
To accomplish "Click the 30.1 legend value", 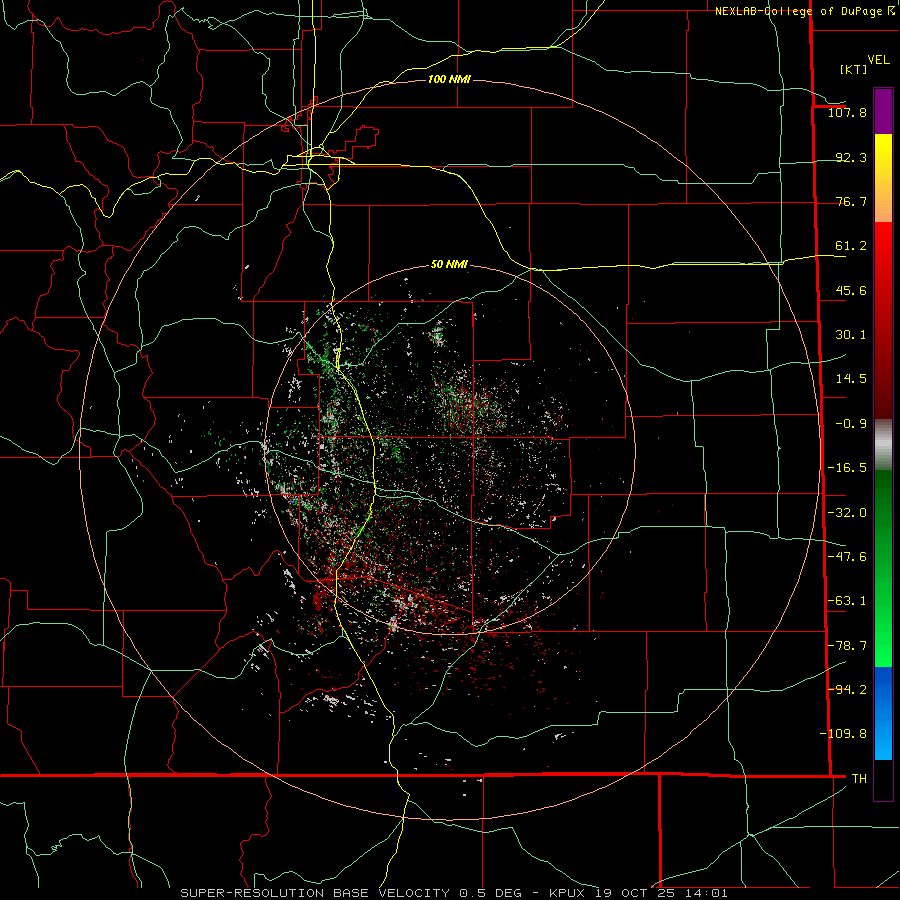I will (851, 335).
